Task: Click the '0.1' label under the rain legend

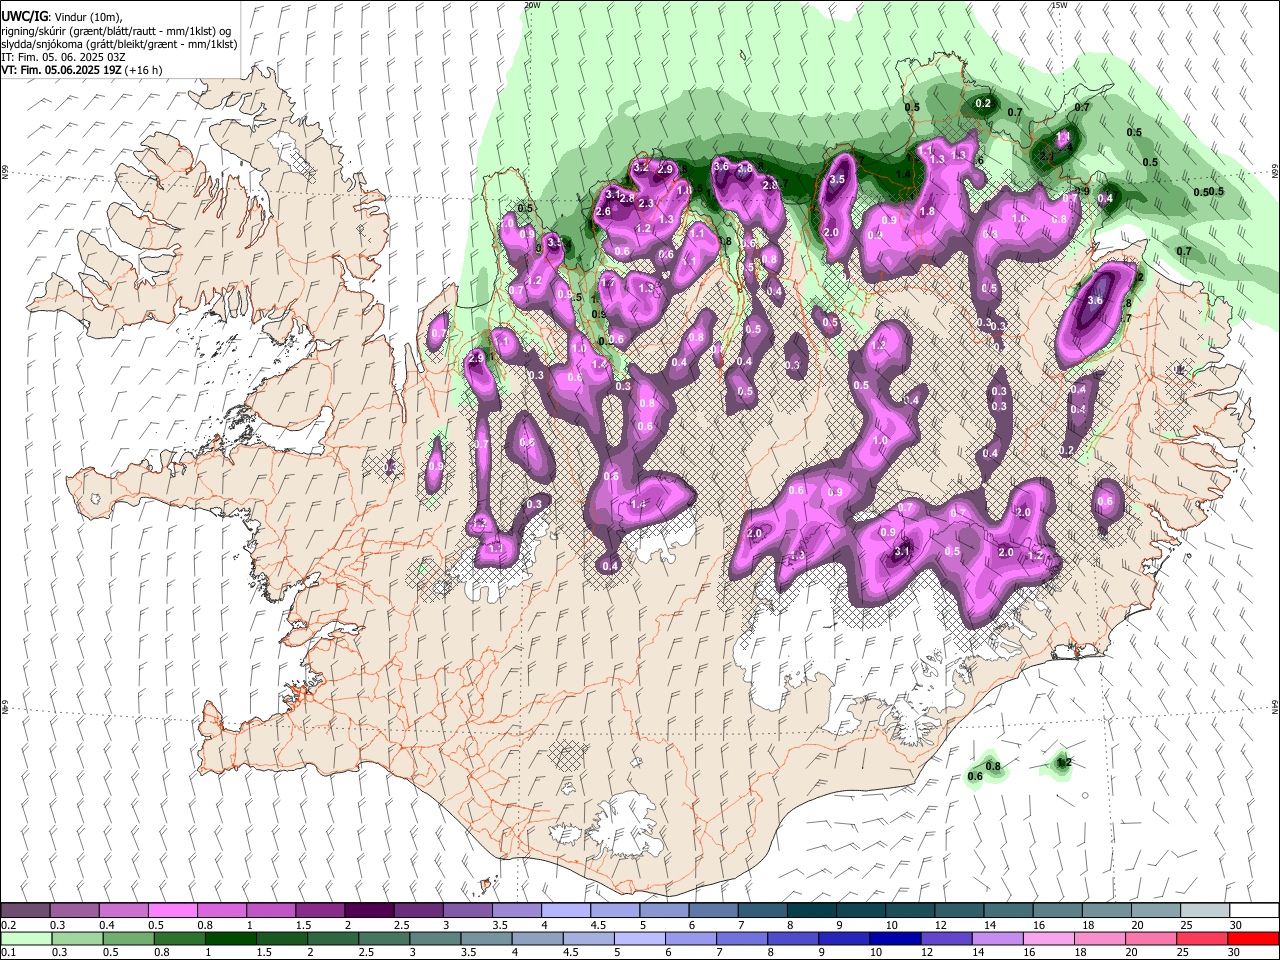Action: click(x=8, y=952)
